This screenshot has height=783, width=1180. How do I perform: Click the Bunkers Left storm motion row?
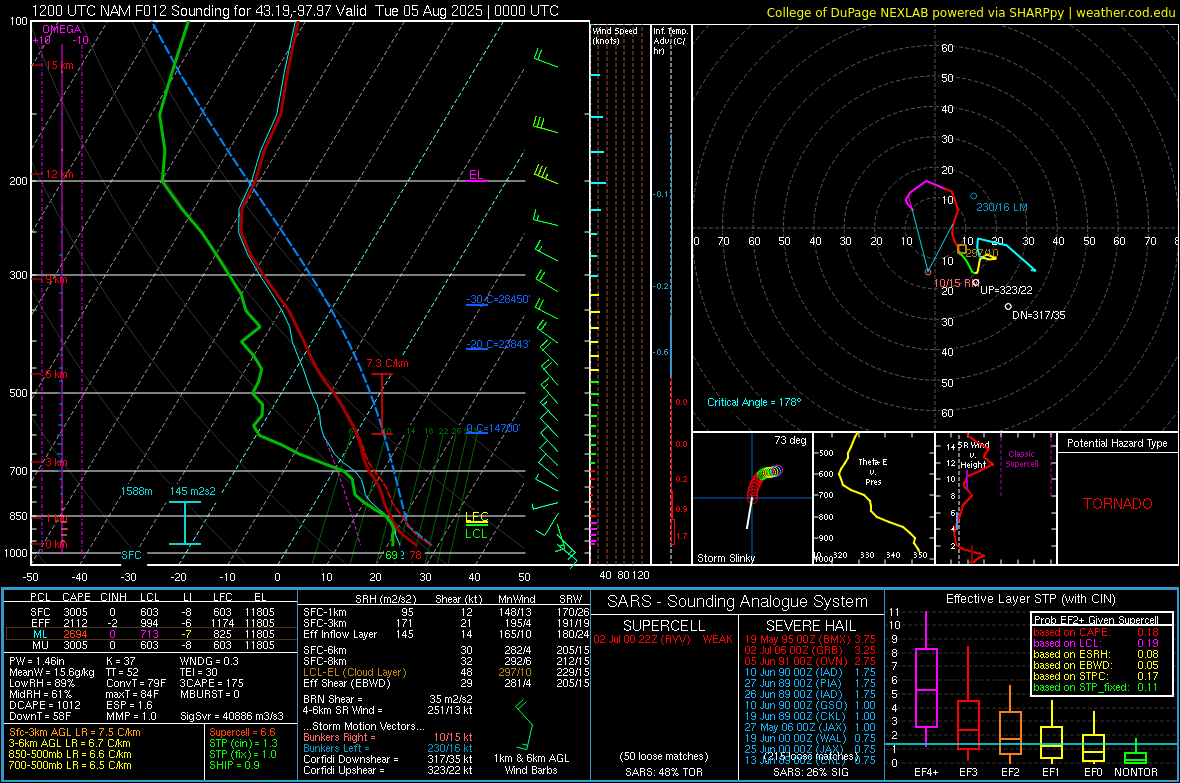pyautogui.click(x=388, y=748)
